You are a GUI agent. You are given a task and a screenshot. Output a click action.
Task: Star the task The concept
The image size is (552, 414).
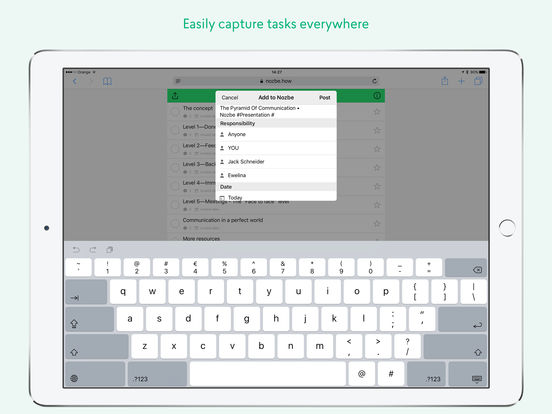click(377, 112)
